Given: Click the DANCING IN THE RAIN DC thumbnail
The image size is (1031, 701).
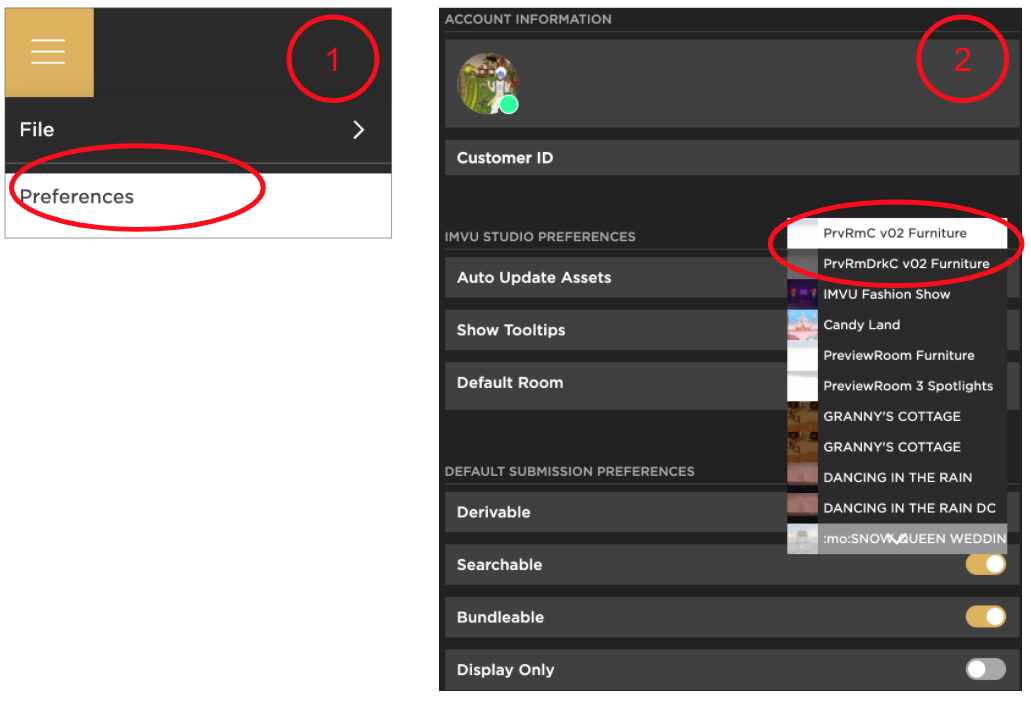Looking at the screenshot, I should [x=802, y=508].
